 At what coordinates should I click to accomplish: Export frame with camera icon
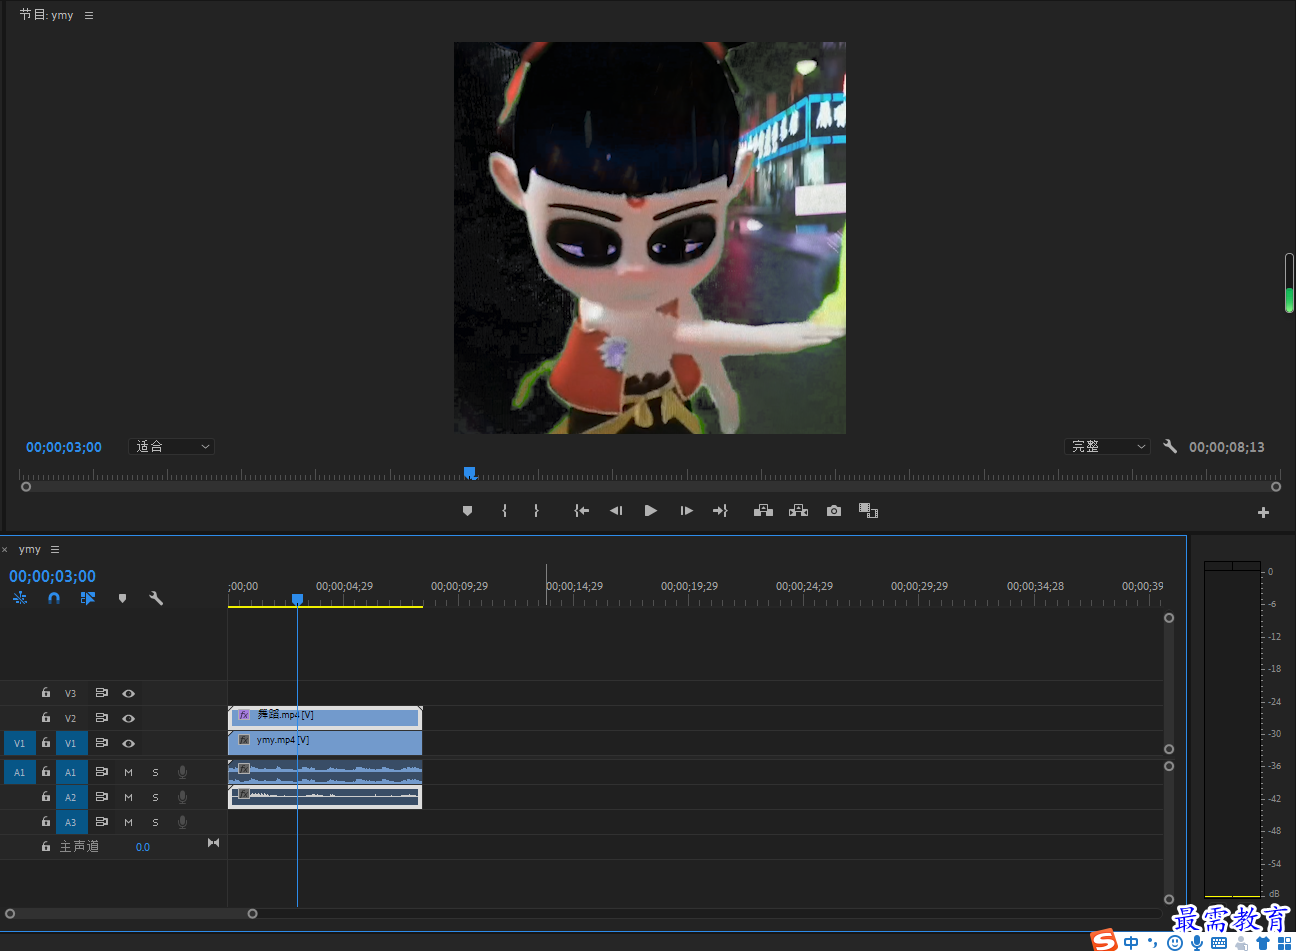click(x=834, y=511)
